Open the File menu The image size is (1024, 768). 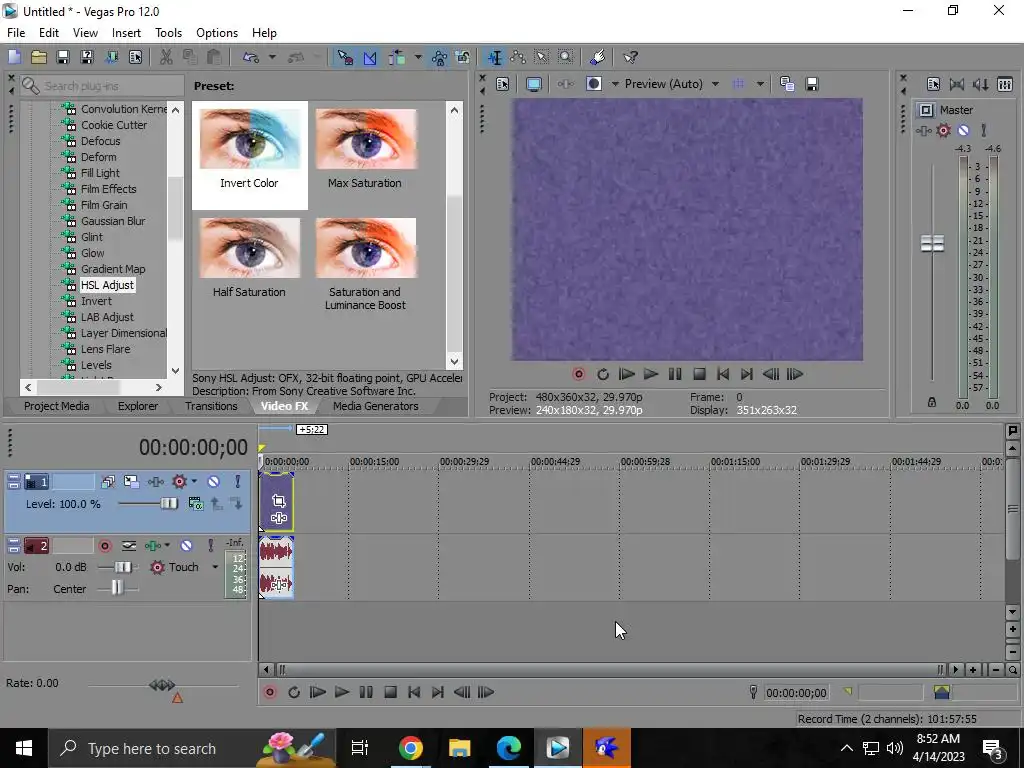click(16, 33)
